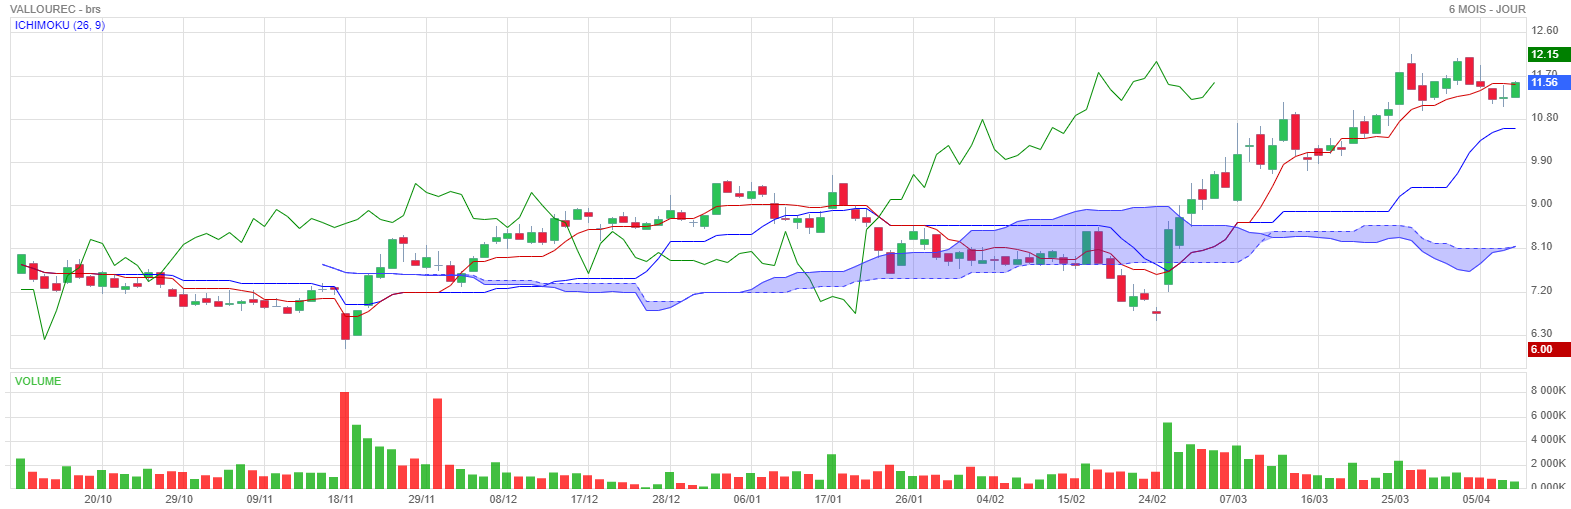The height and width of the screenshot is (509, 1571).
Task: Click the 6 000K volume axis label
Action: pos(1547,415)
